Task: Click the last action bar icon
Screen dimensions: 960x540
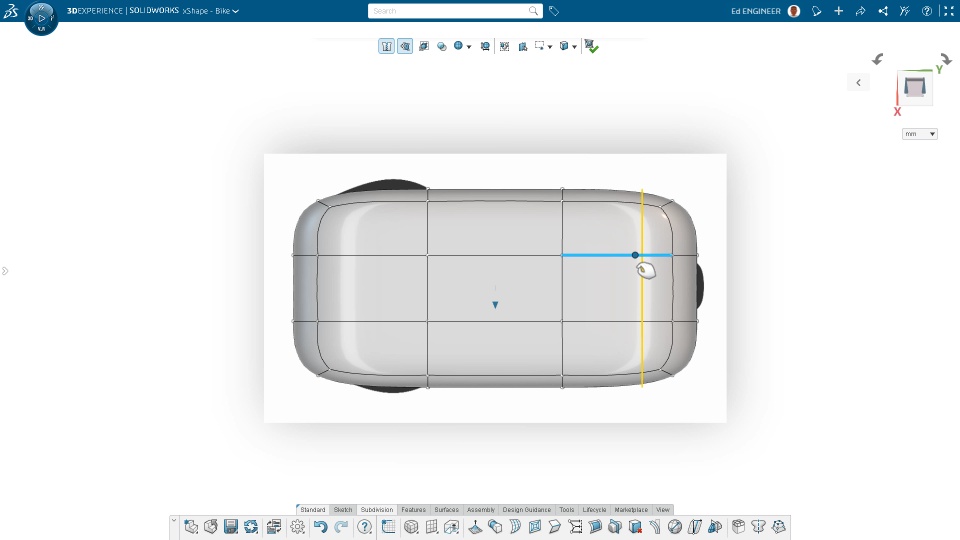Action: [x=779, y=527]
